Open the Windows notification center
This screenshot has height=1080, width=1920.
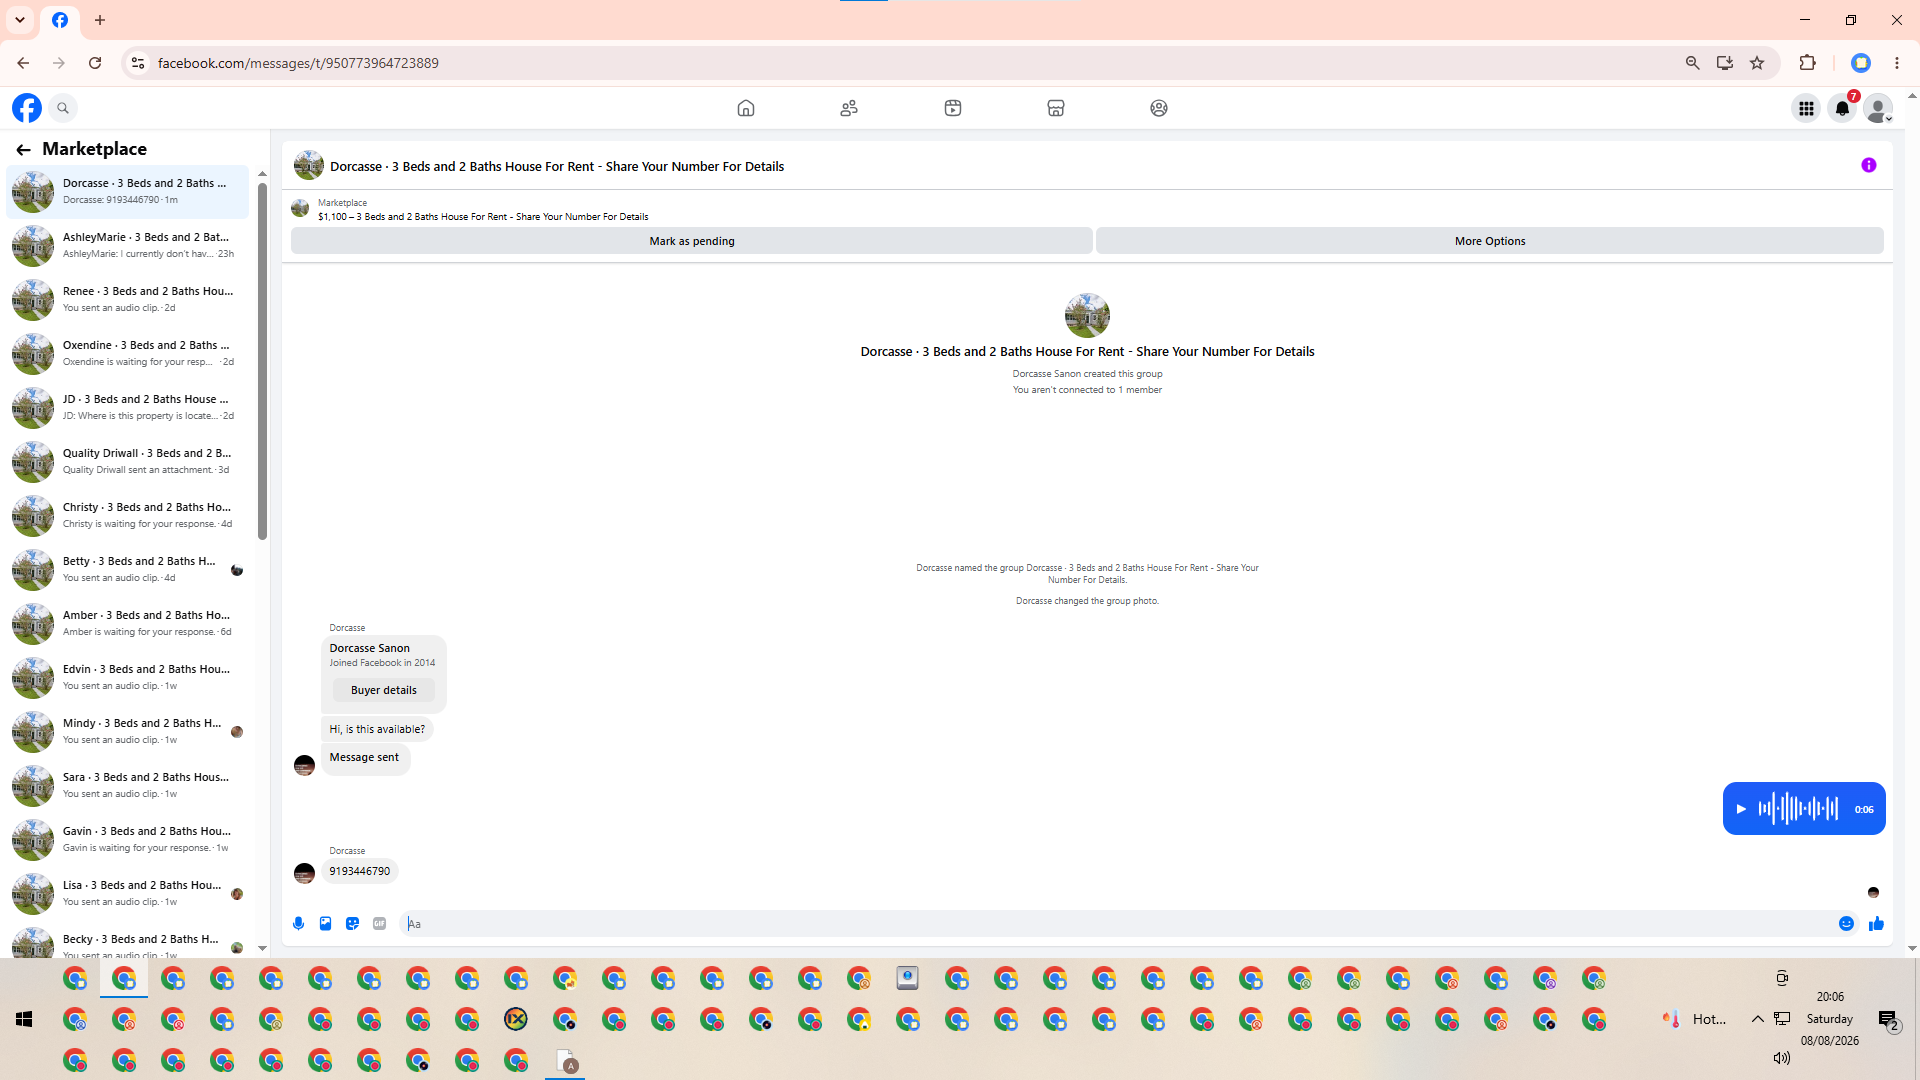[1888, 1020]
